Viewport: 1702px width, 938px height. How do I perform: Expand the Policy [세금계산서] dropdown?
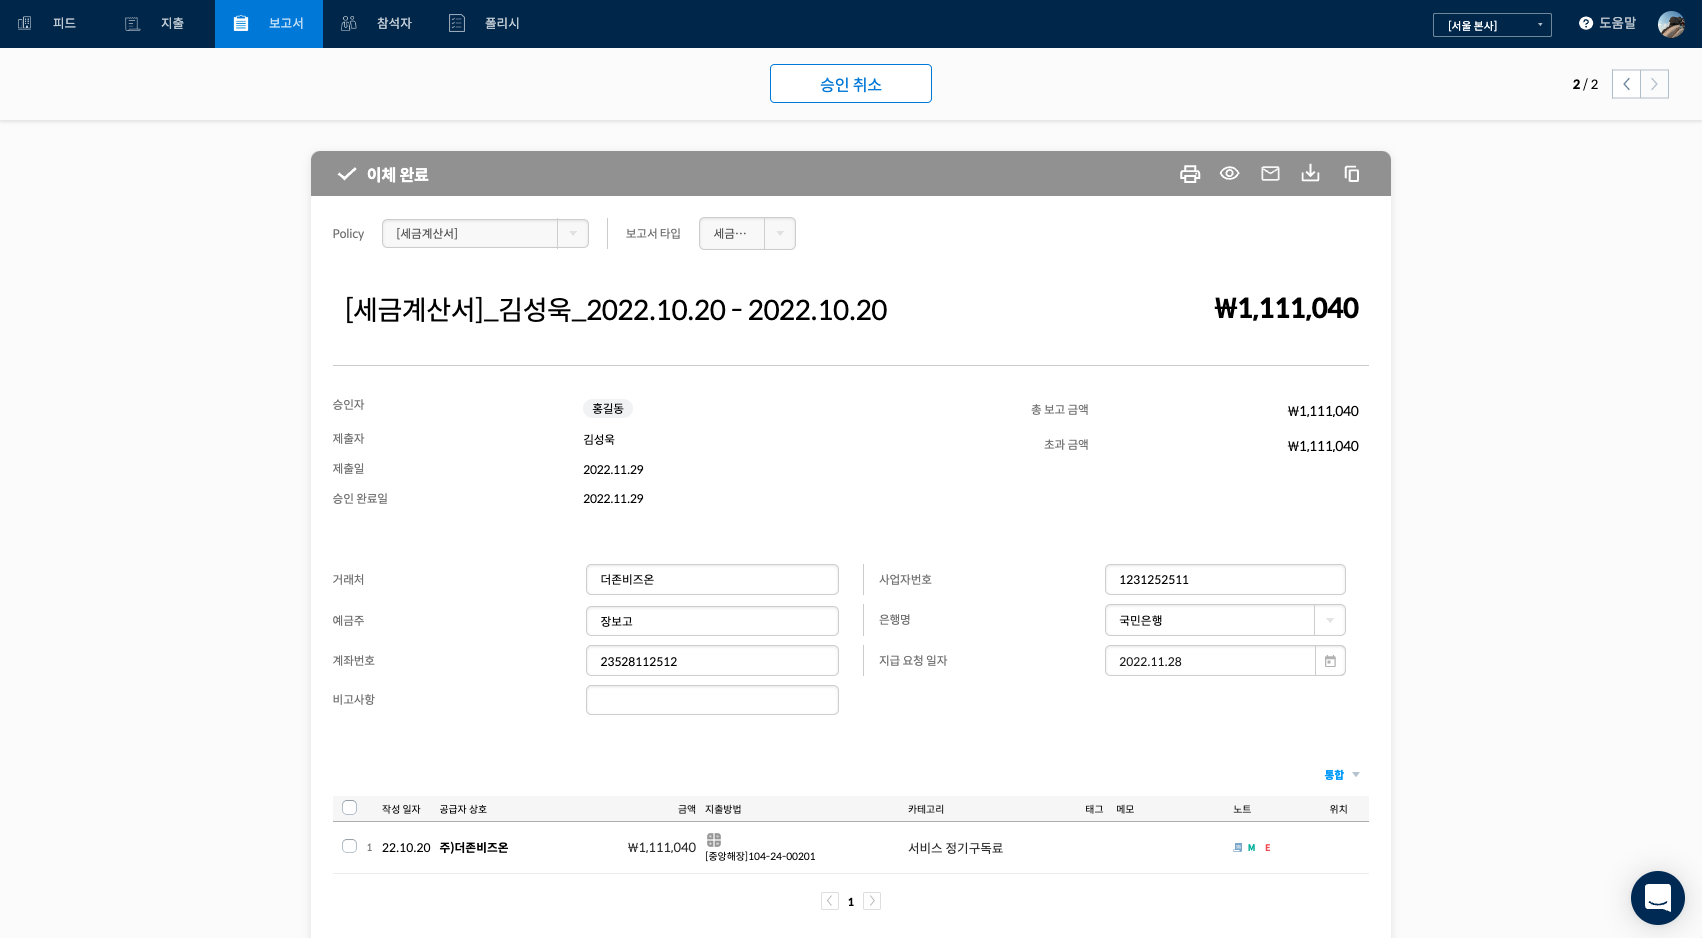click(485, 234)
